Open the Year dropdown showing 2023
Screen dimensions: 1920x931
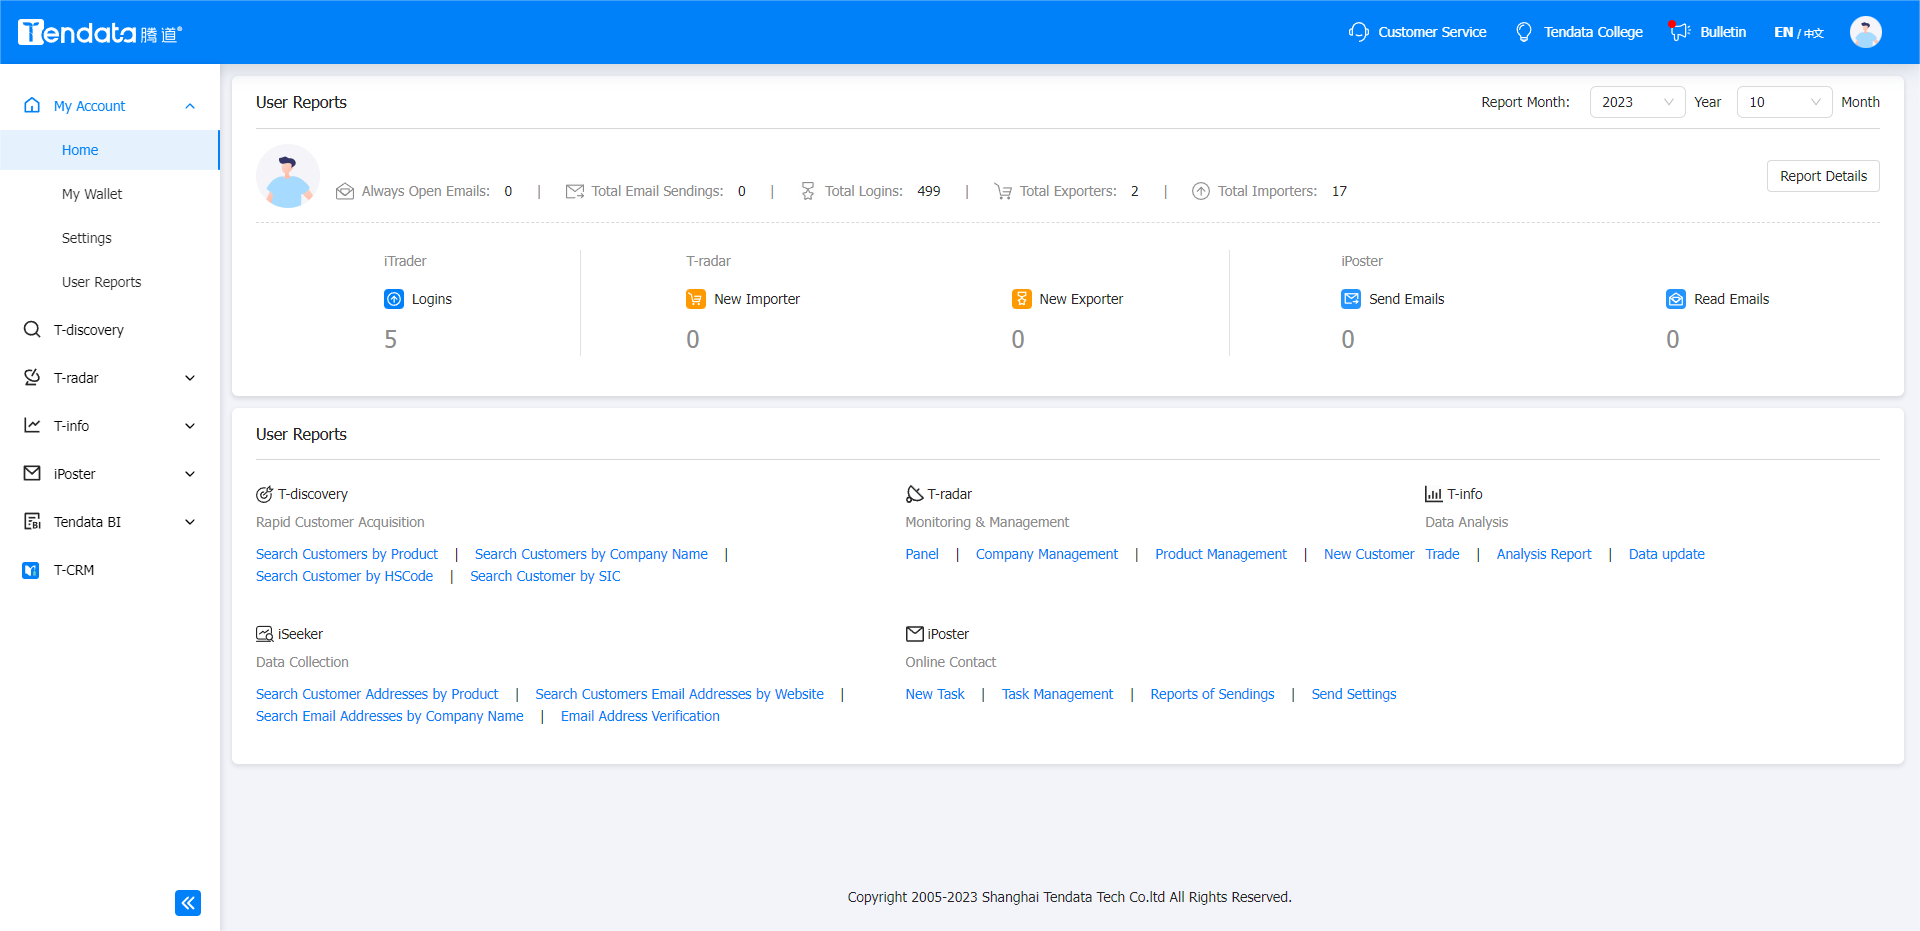[x=1637, y=101]
